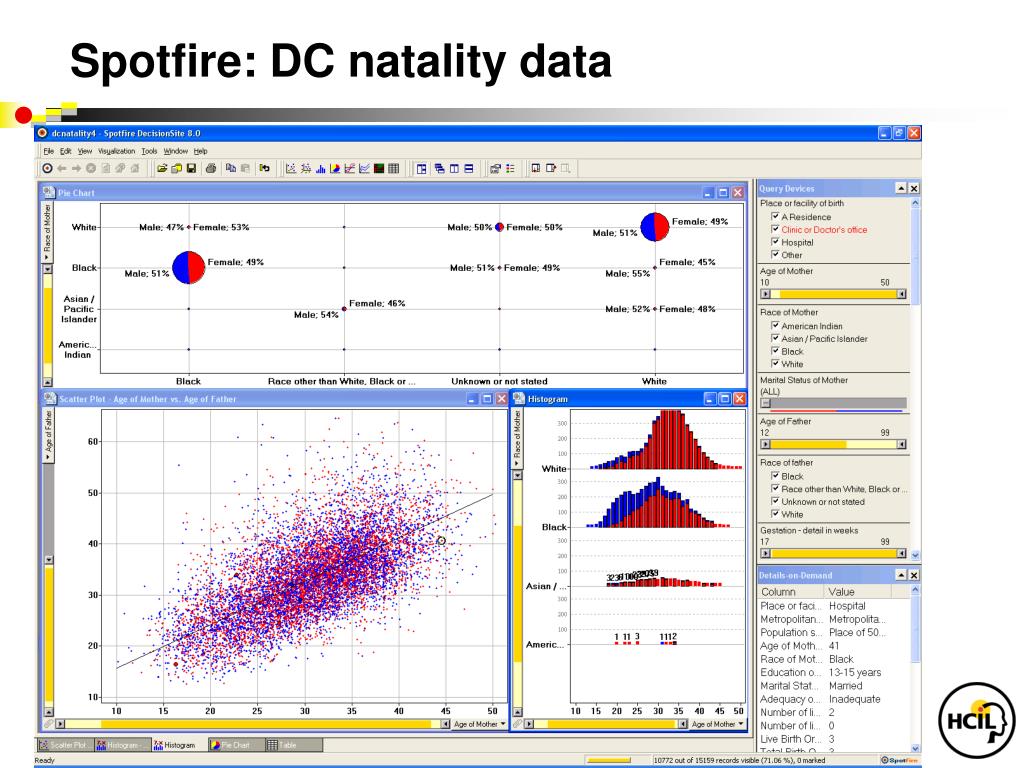Click the reset/undo marking toolbar icon
The width and height of the screenshot is (1024, 768).
click(264, 168)
